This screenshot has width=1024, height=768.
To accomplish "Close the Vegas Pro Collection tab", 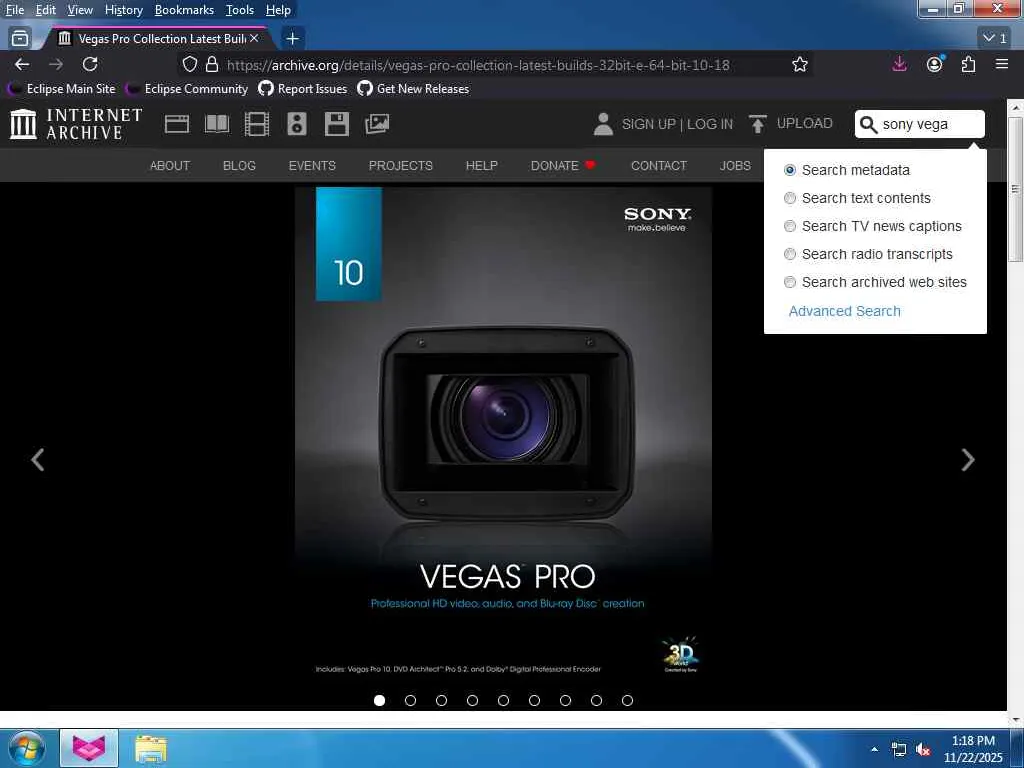I will tap(254, 39).
